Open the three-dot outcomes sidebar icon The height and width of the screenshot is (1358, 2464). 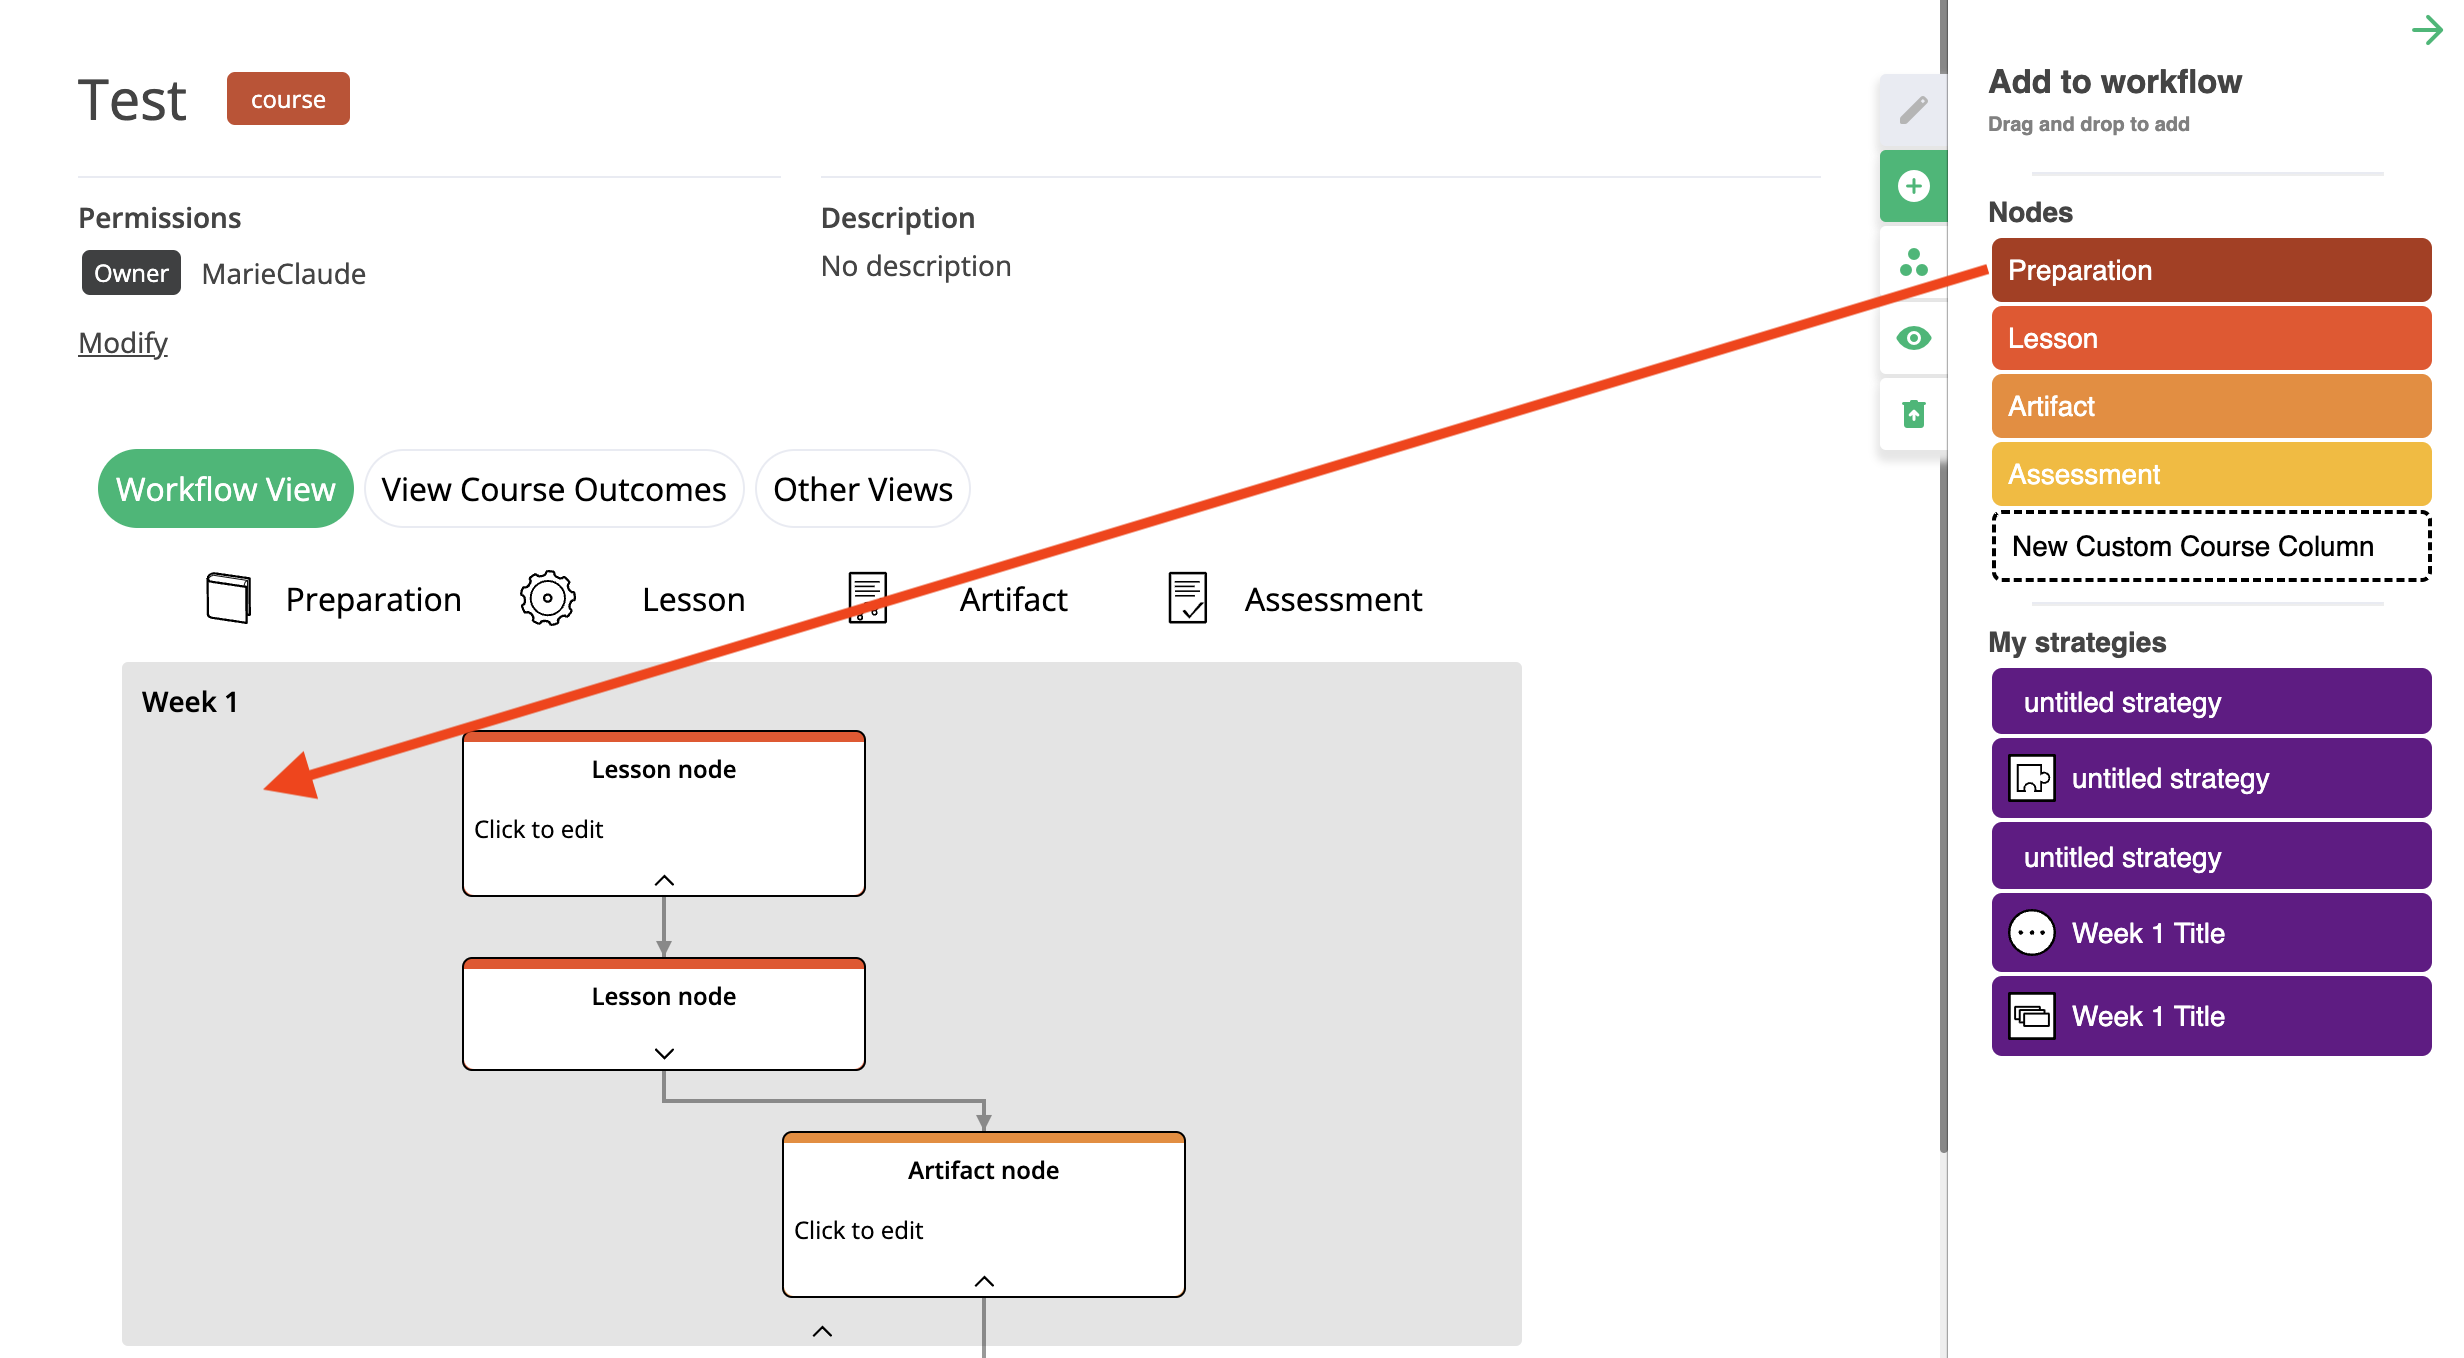[x=1913, y=263]
